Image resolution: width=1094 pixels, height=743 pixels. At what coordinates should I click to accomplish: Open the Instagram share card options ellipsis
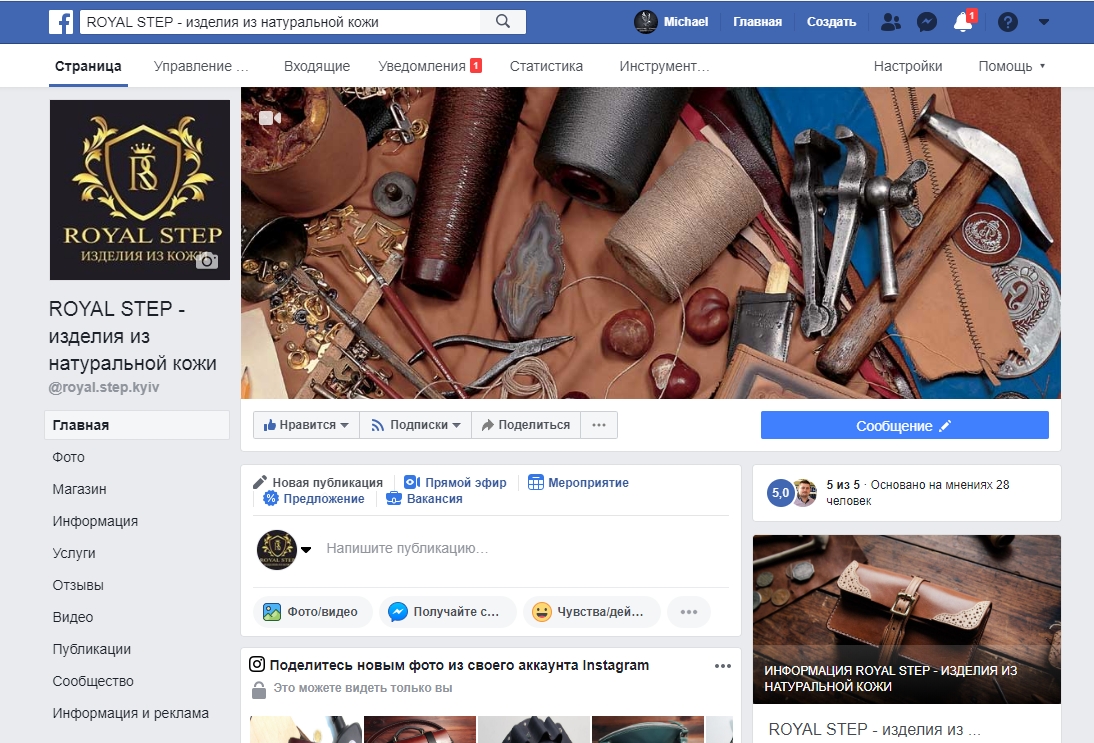click(722, 666)
